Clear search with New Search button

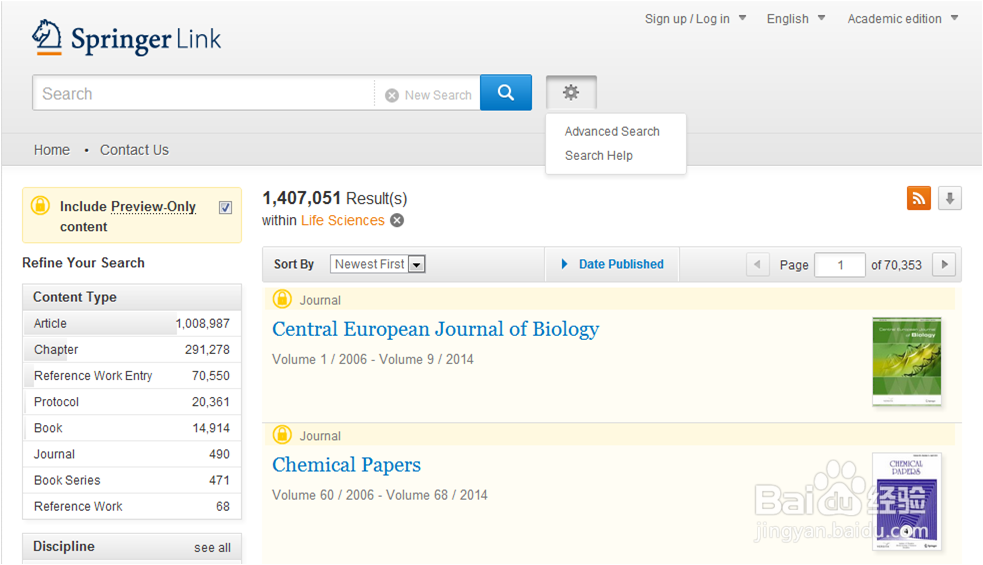[x=428, y=95]
